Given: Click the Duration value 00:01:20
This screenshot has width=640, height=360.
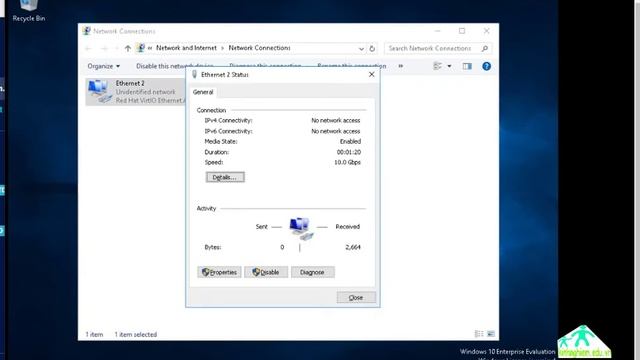Looking at the screenshot, I should click(349, 152).
